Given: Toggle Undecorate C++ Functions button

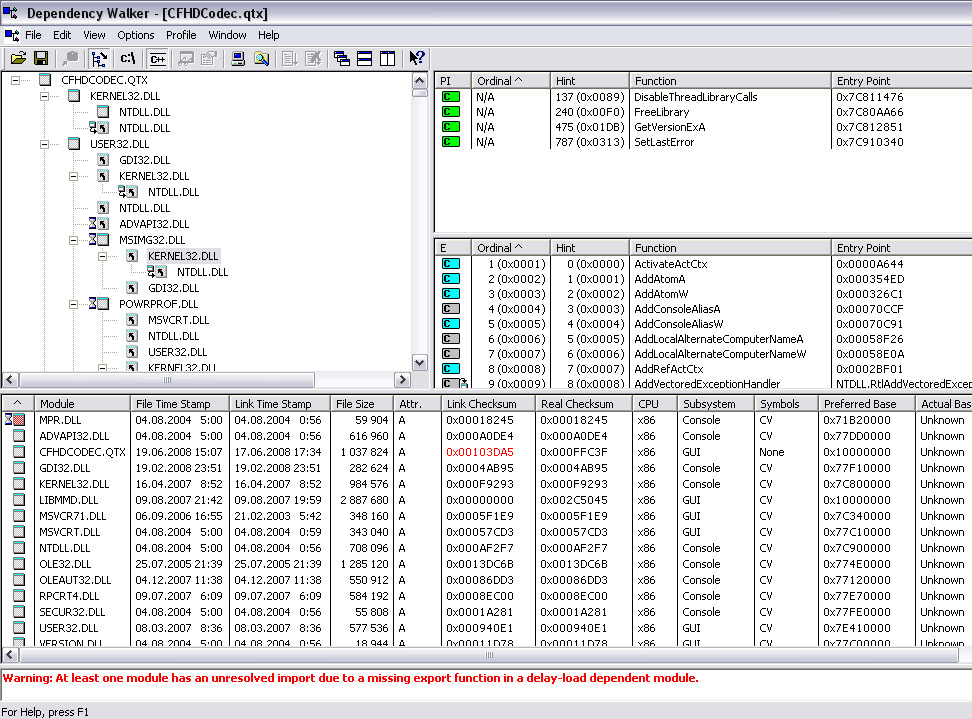Looking at the screenshot, I should (x=157, y=59).
